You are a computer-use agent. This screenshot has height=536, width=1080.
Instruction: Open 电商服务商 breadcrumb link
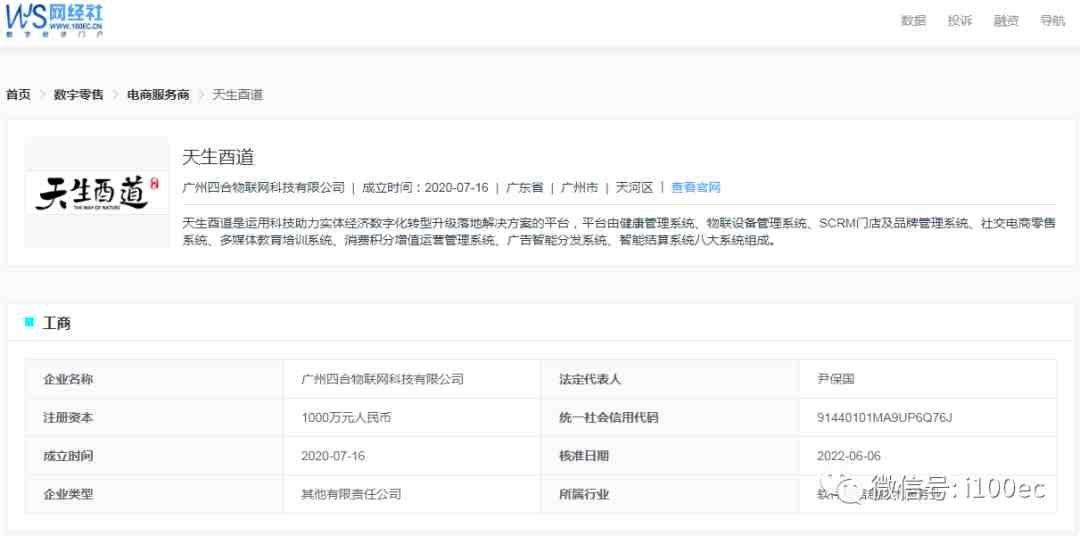(158, 95)
